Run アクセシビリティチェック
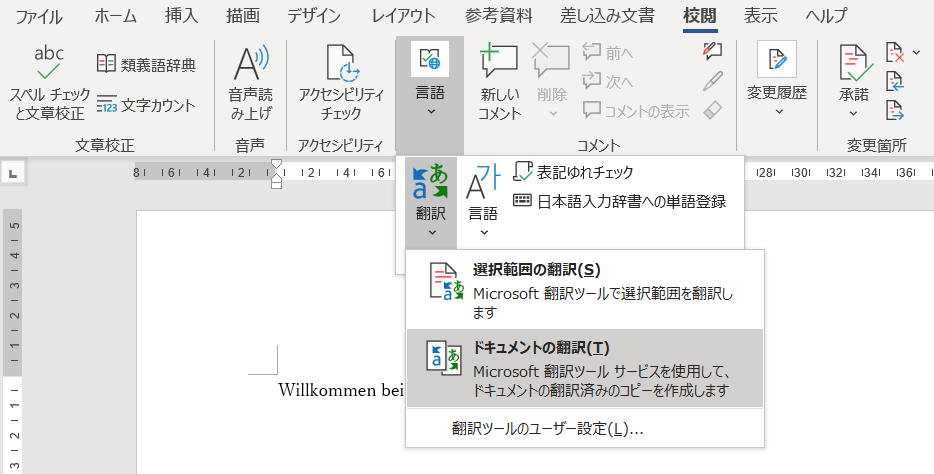 pyautogui.click(x=341, y=82)
